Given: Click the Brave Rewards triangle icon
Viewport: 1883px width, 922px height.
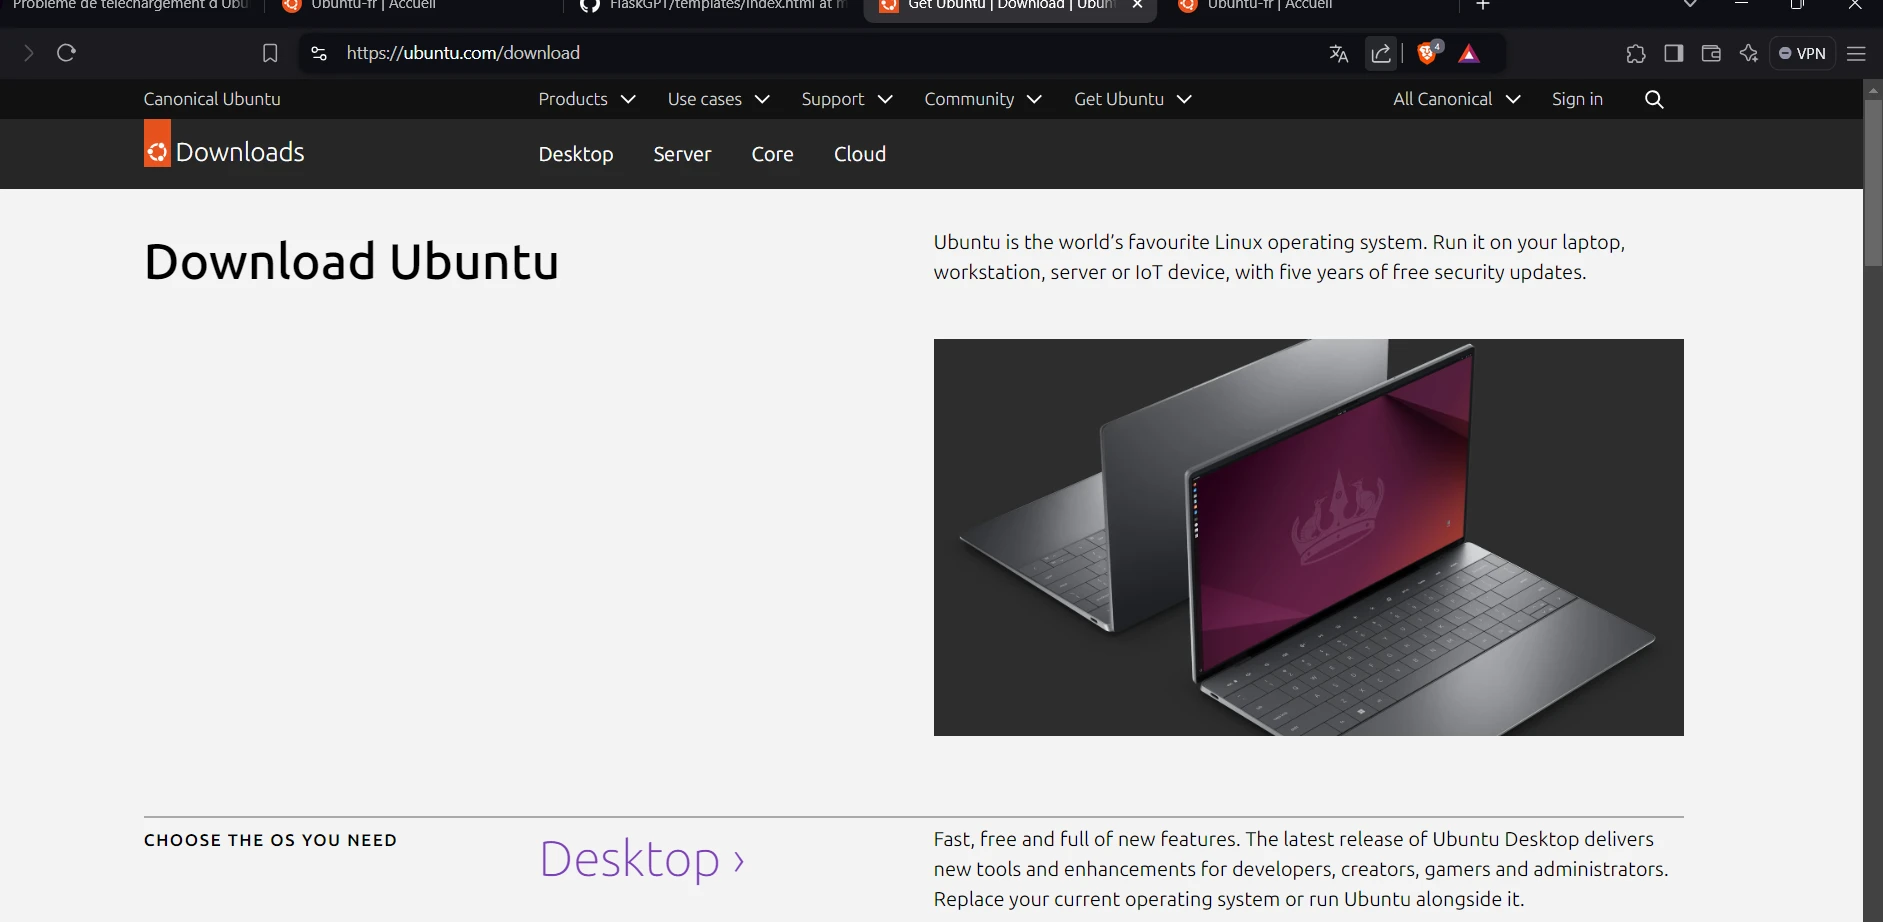Looking at the screenshot, I should coord(1468,54).
